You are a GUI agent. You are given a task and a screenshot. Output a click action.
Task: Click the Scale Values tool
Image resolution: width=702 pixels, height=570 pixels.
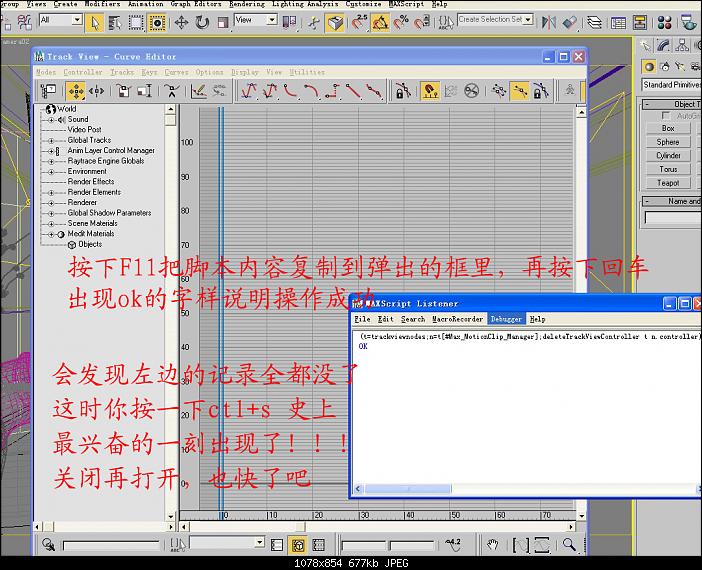coord(144,91)
